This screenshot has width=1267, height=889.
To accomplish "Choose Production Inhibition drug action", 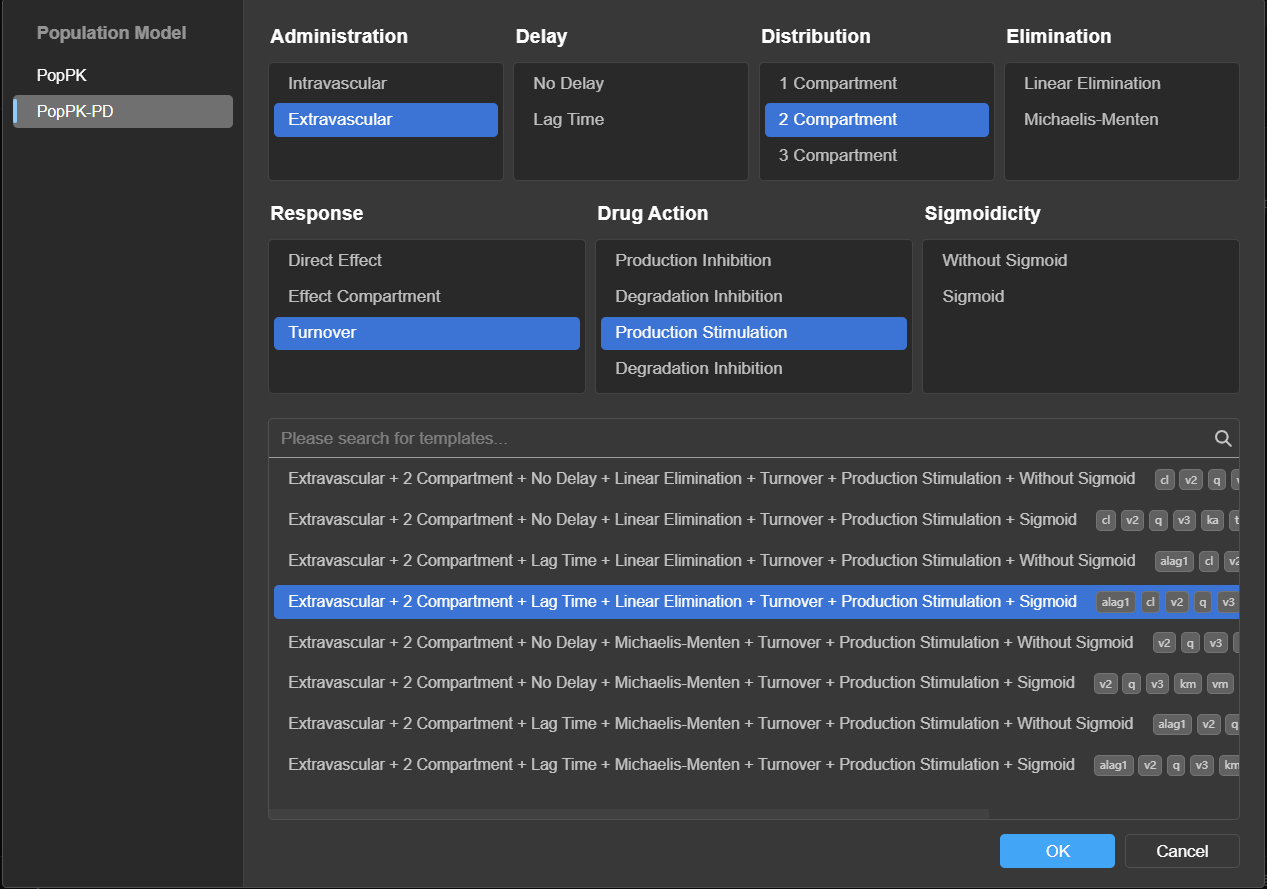I will (754, 260).
